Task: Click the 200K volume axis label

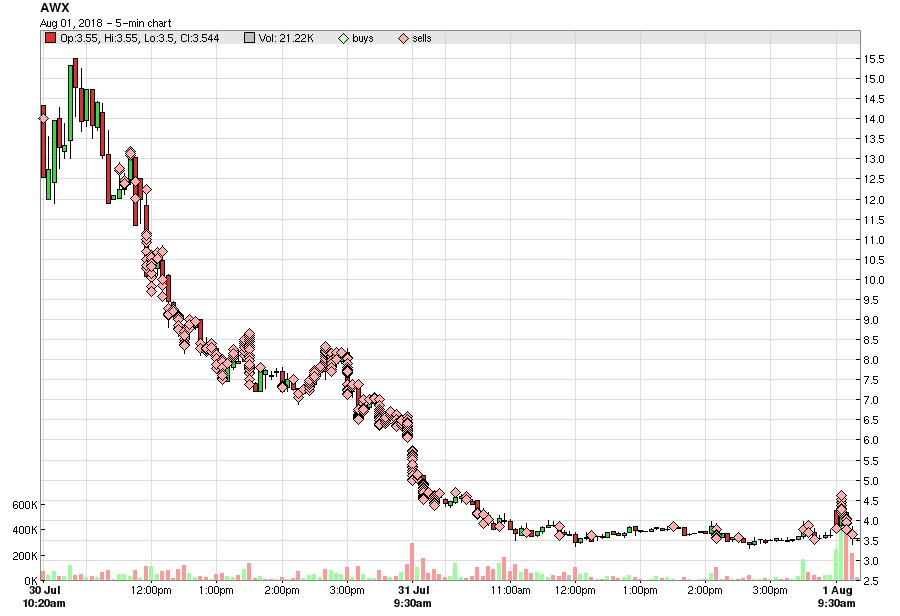Action: 25,556
